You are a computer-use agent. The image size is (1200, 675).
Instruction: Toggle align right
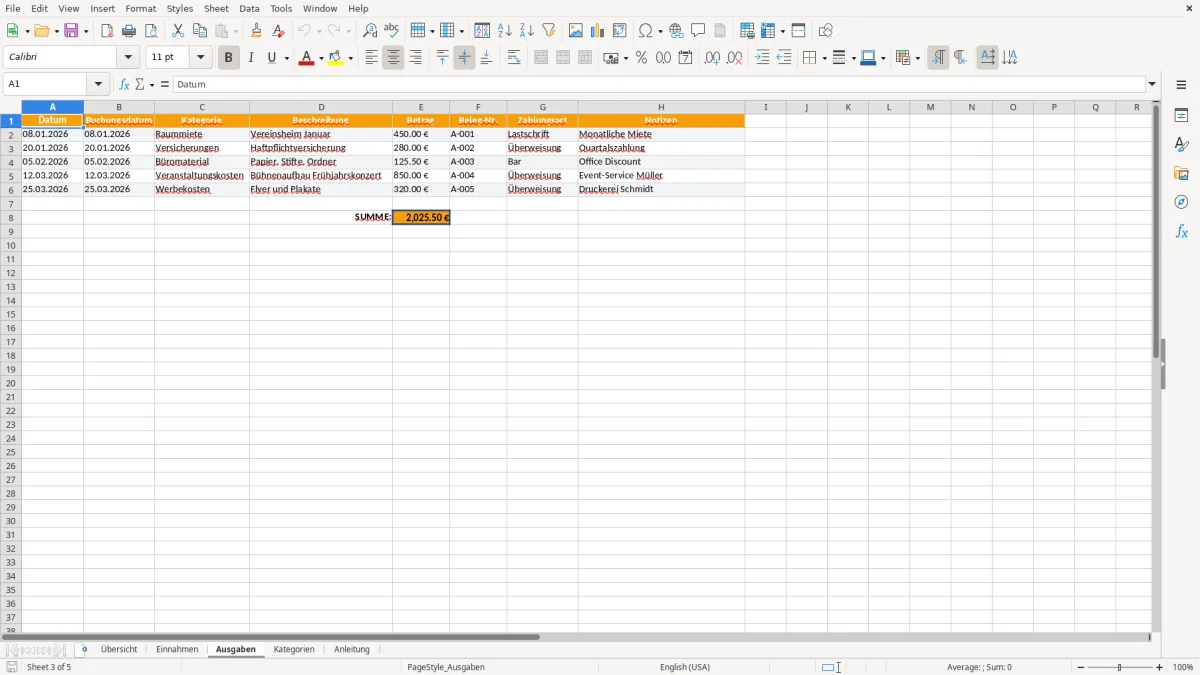pos(415,58)
